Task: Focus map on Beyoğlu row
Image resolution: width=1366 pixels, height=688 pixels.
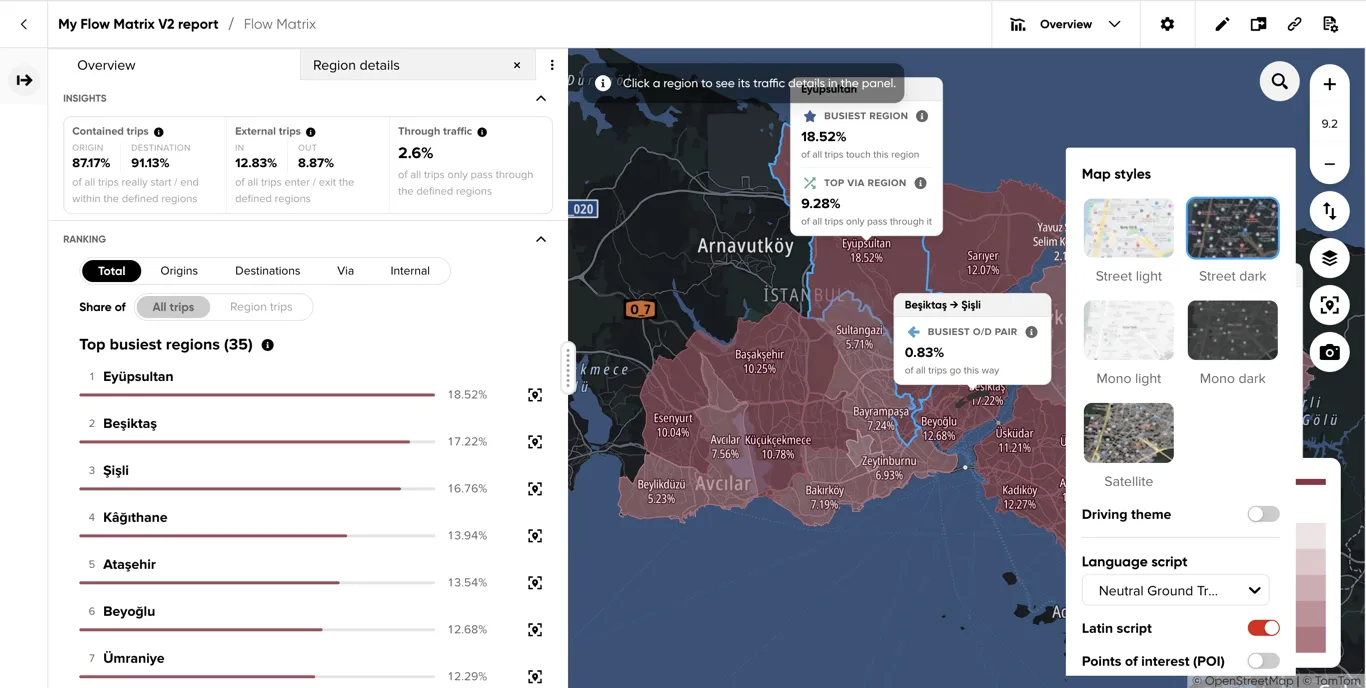Action: [x=535, y=630]
